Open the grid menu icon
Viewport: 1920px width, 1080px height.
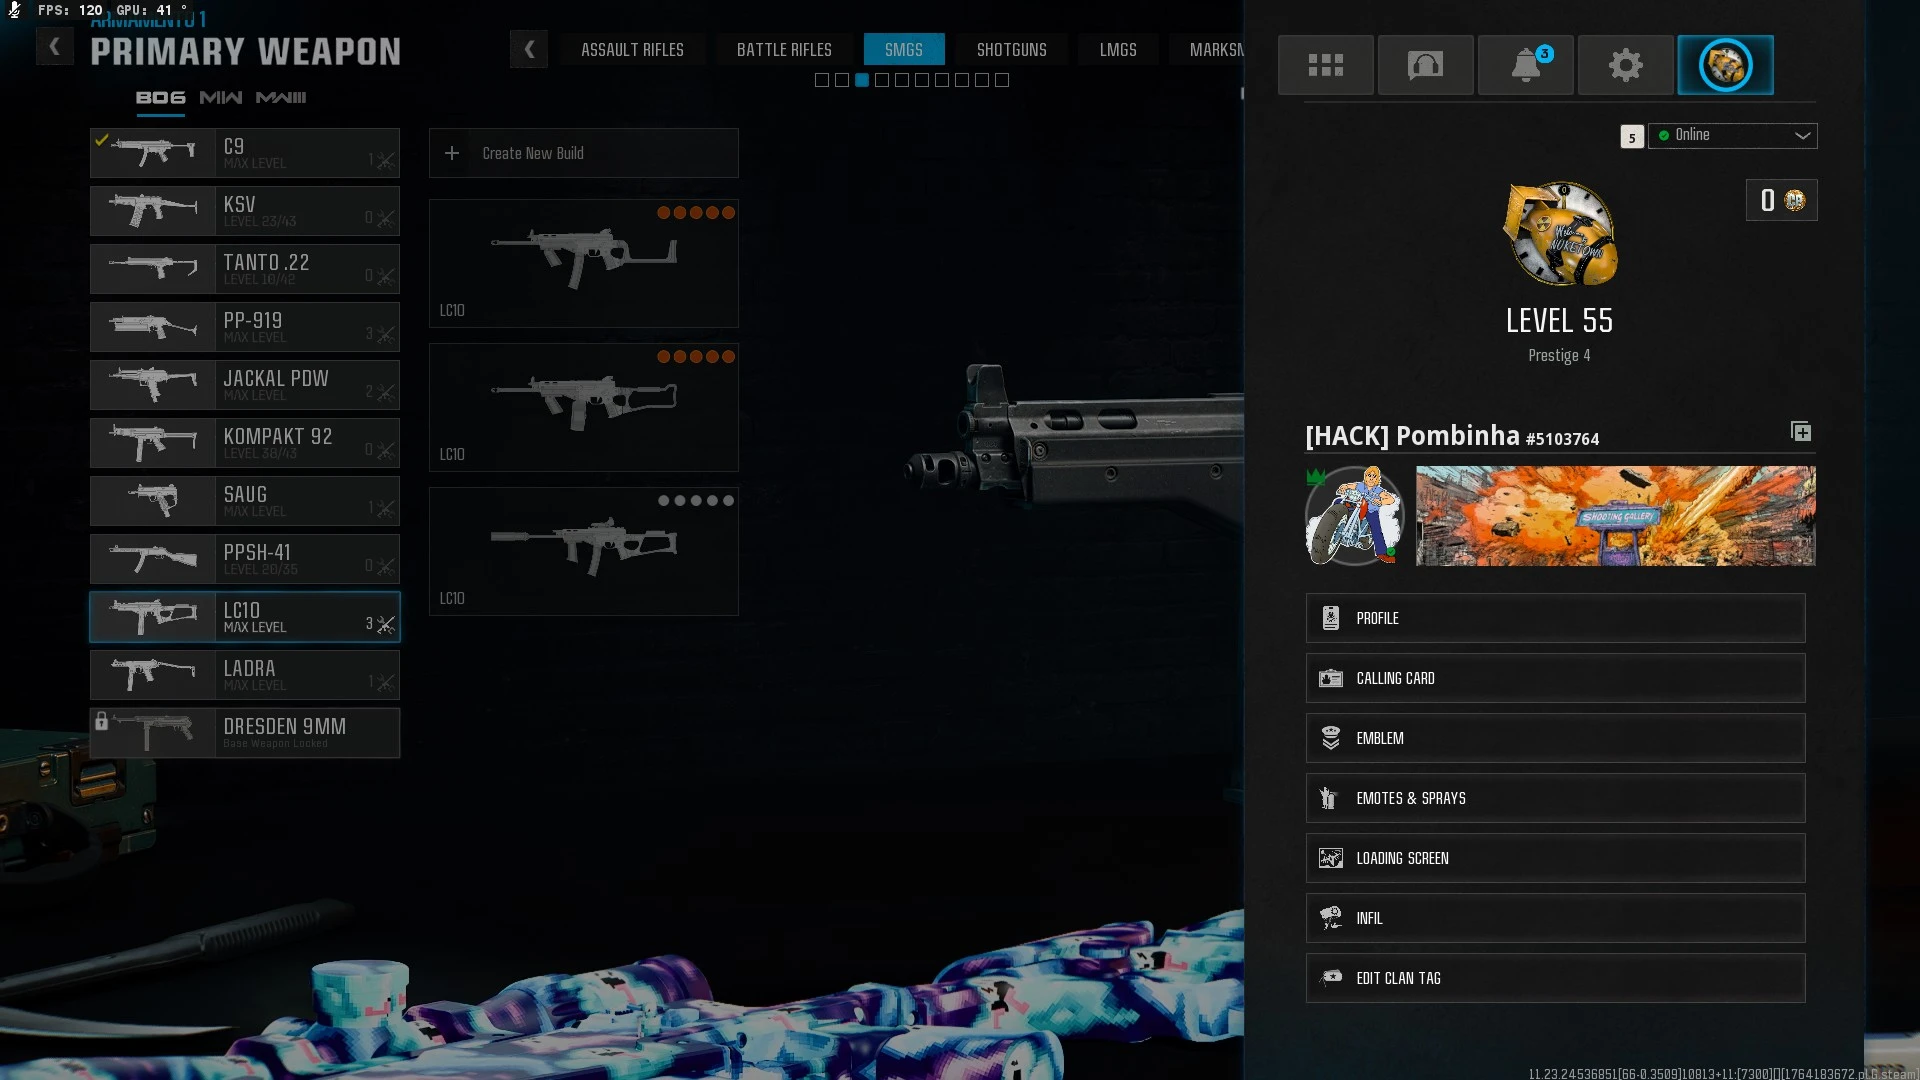pyautogui.click(x=1325, y=65)
